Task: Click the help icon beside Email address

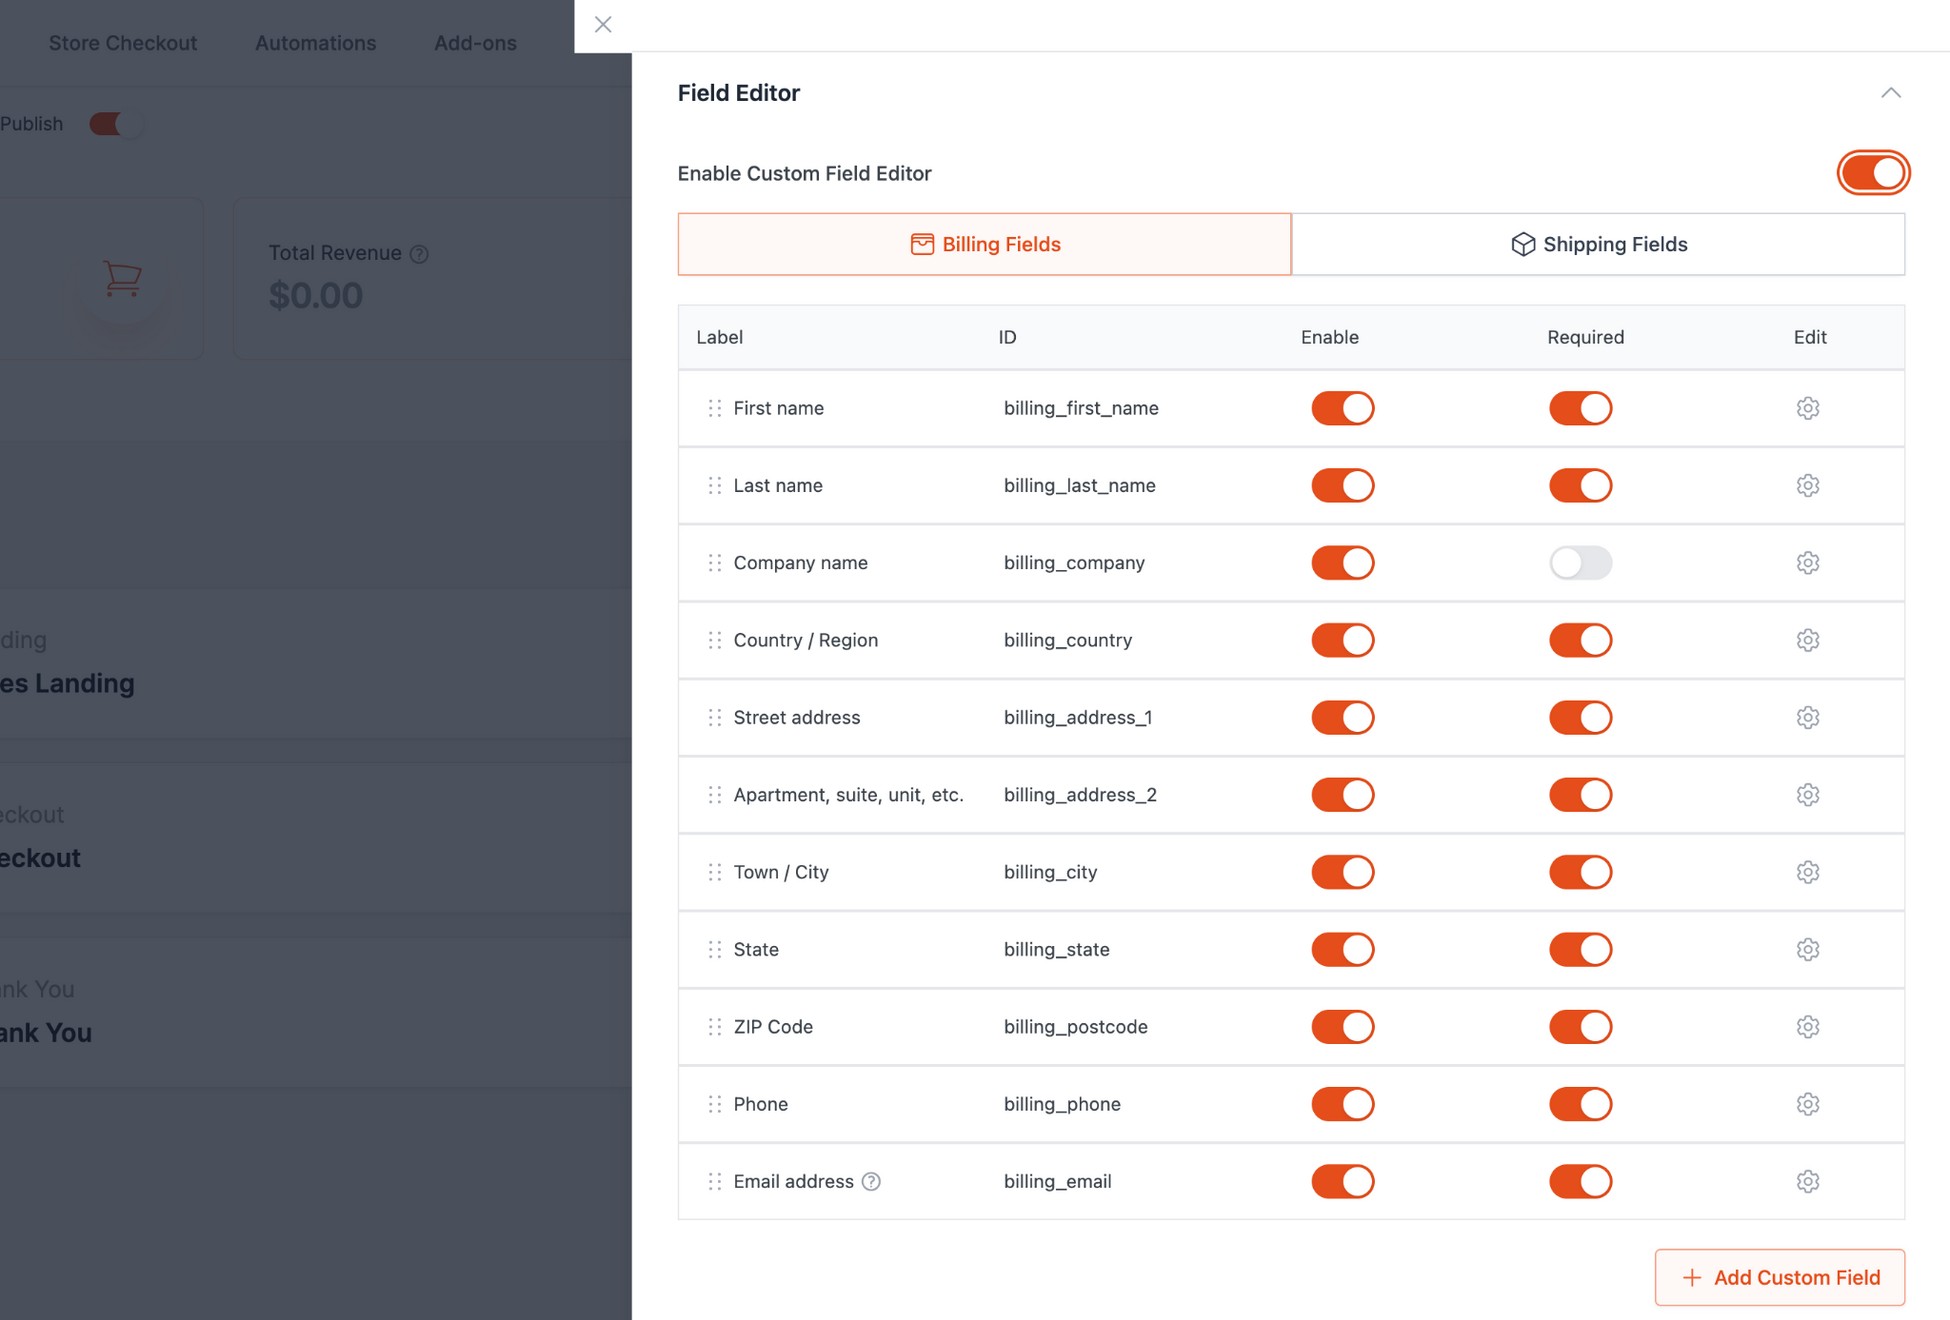Action: click(871, 1181)
